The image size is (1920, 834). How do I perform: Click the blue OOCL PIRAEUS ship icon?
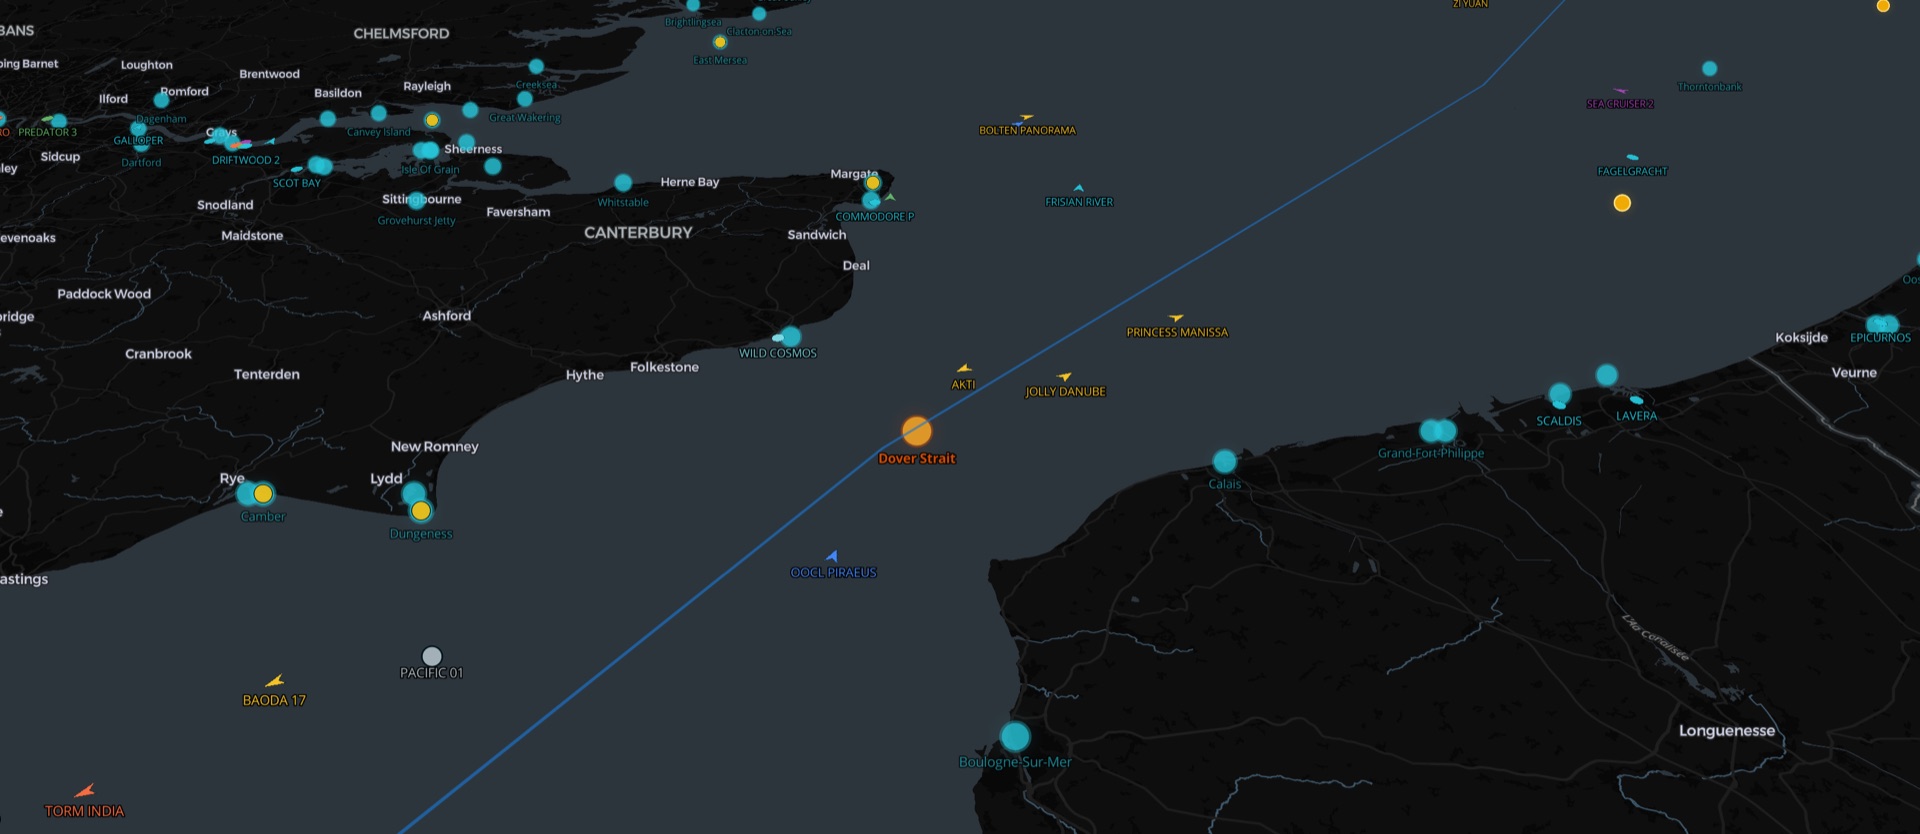(832, 556)
